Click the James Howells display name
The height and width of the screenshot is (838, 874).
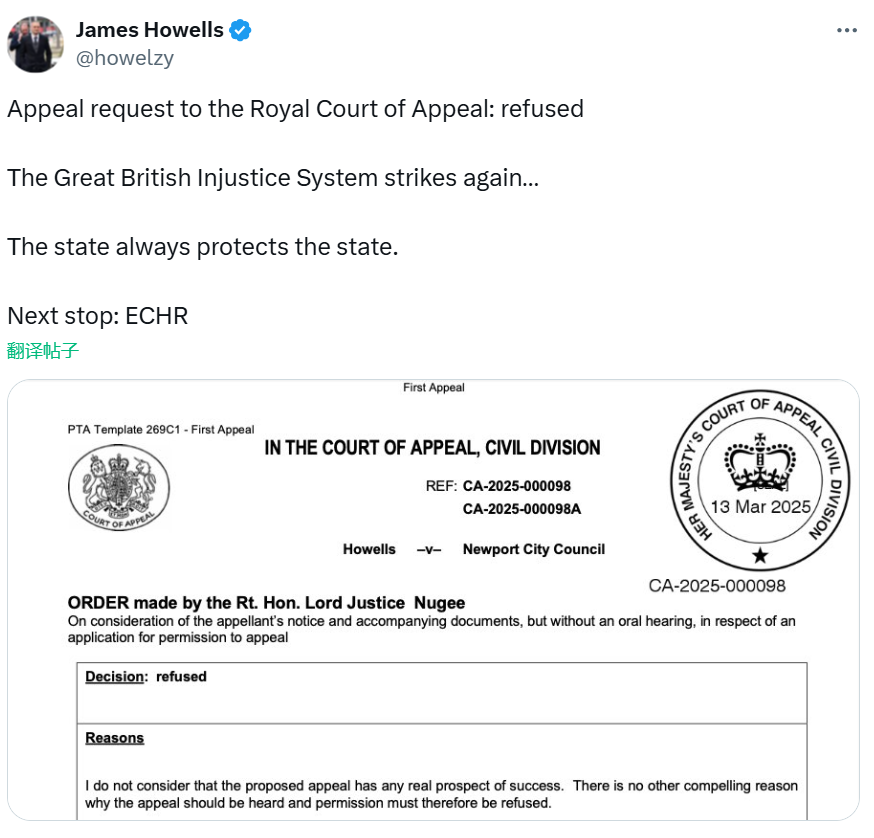(x=149, y=30)
